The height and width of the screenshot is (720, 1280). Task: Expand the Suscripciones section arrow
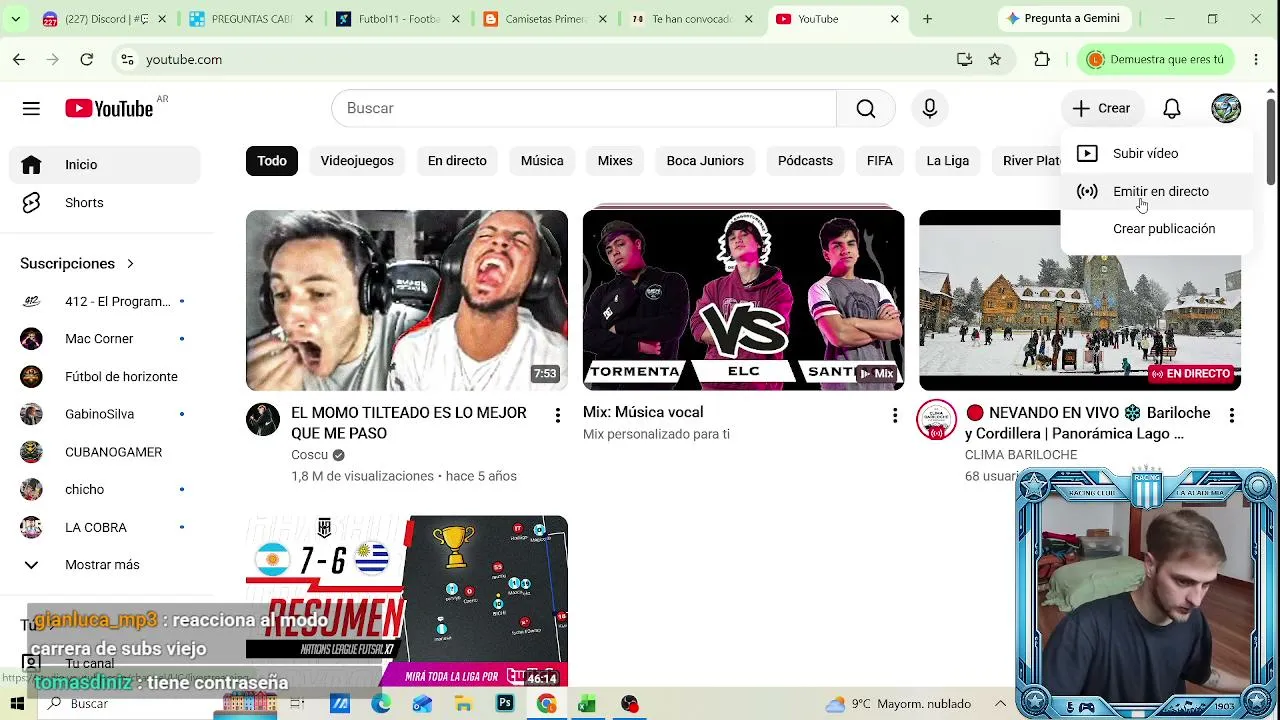(x=130, y=264)
